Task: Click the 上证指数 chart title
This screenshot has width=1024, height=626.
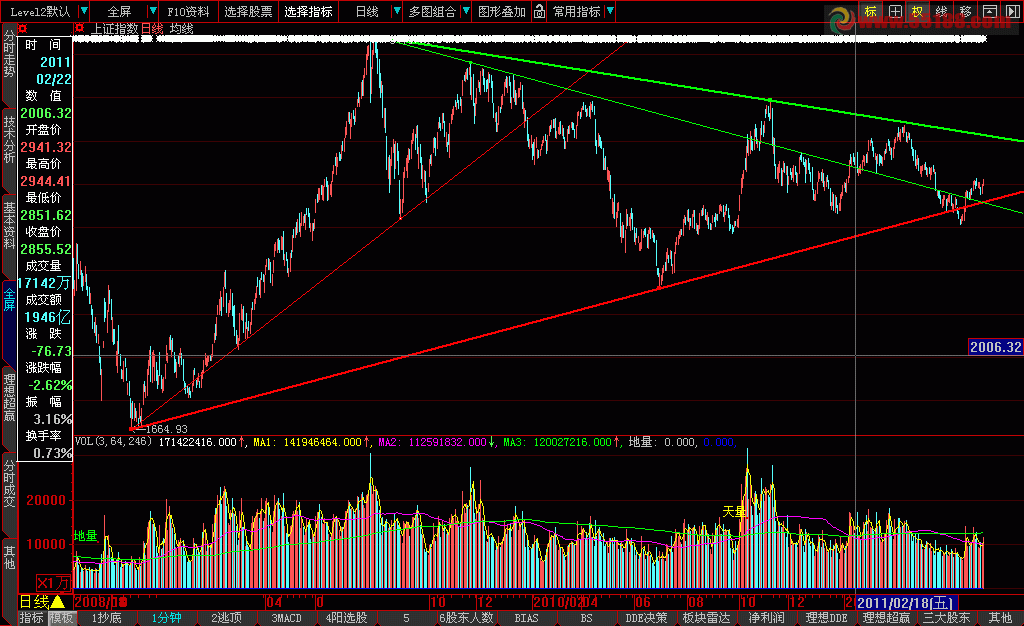Action: coord(114,29)
